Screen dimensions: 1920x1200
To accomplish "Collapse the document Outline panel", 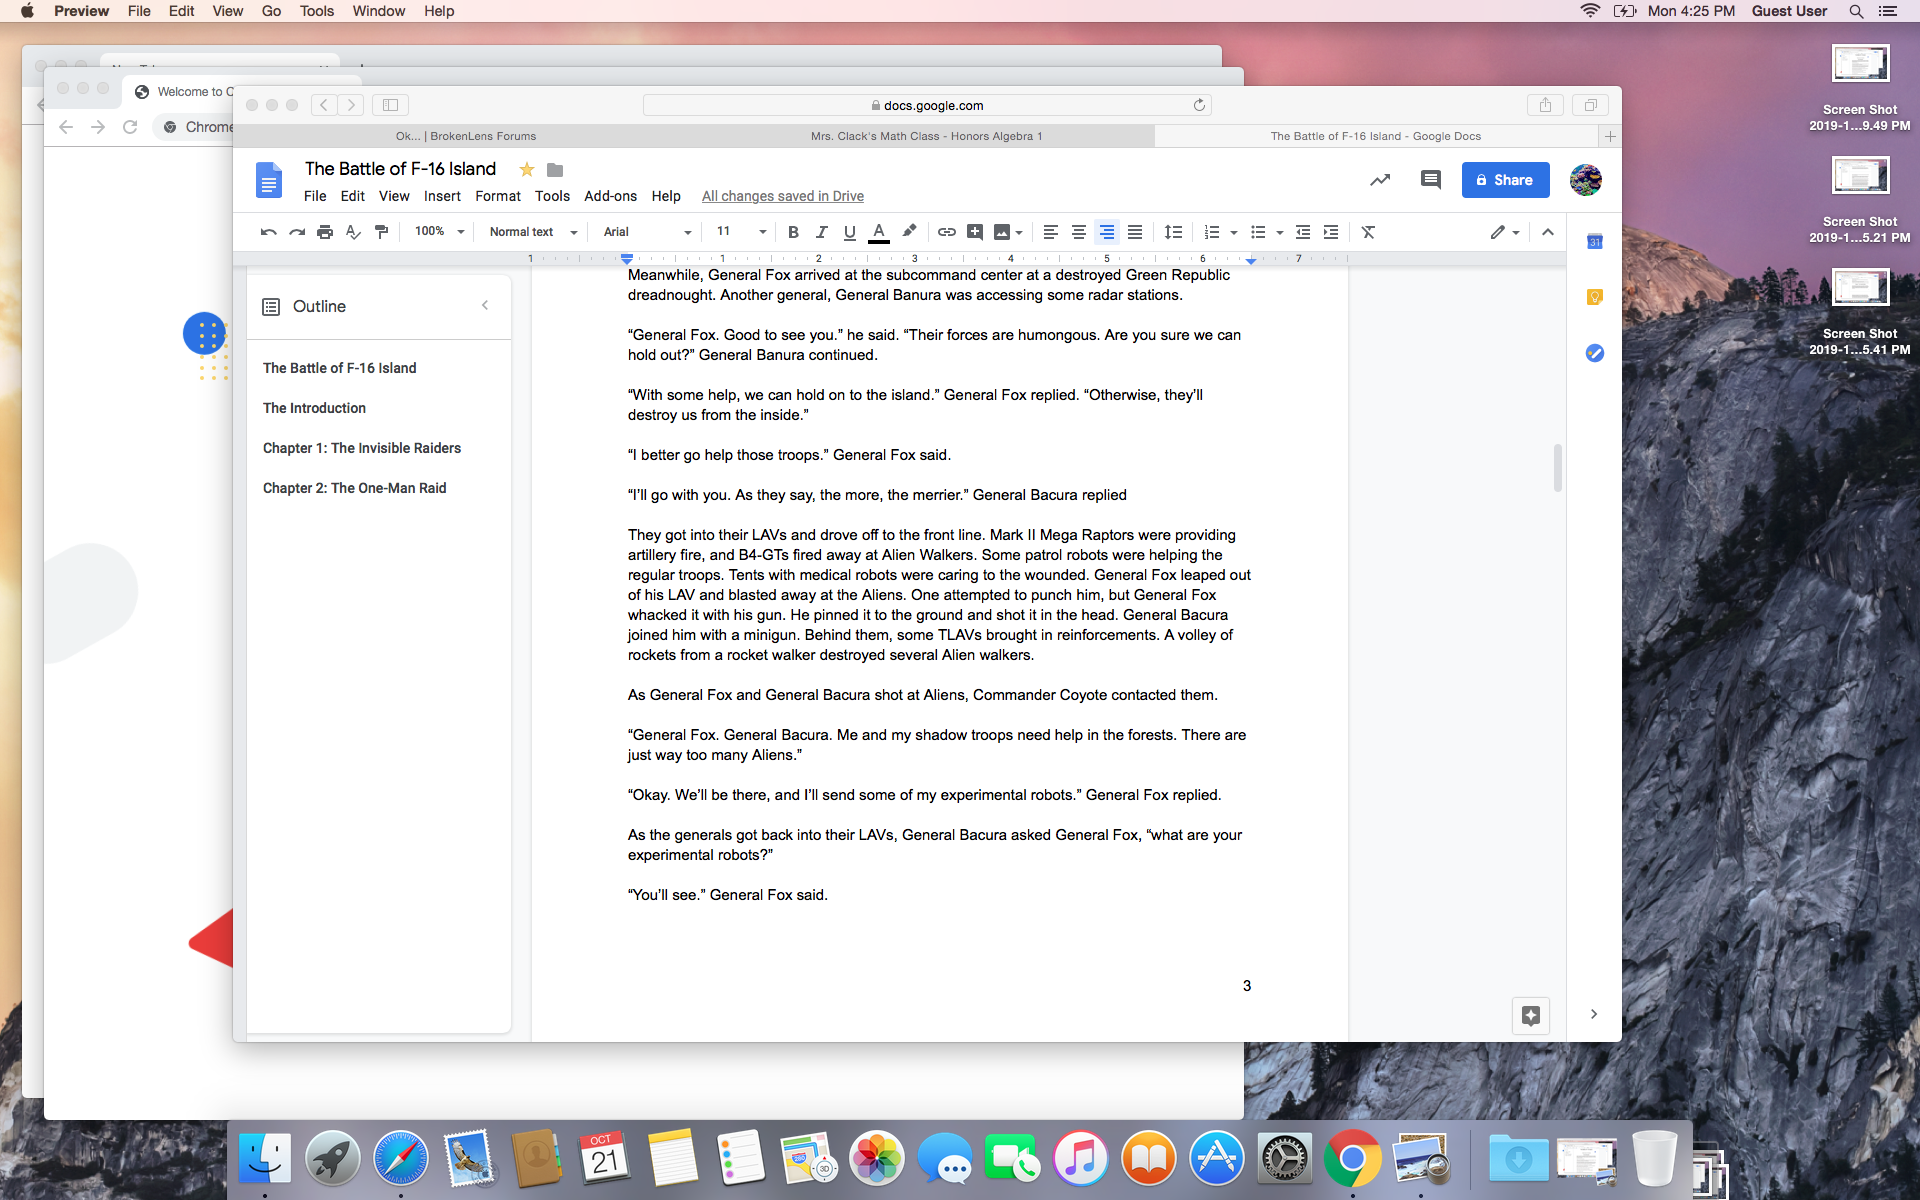I will [x=485, y=306].
